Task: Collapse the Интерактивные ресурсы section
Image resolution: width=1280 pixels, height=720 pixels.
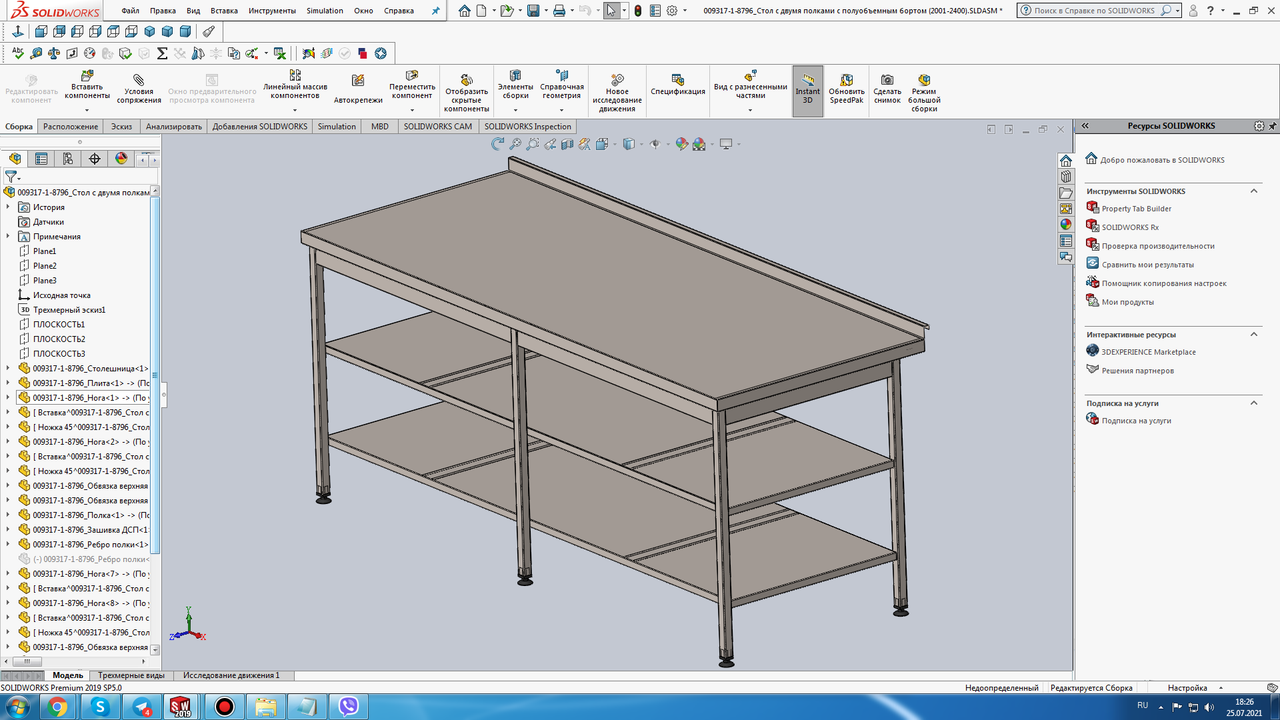Action: coord(1254,335)
